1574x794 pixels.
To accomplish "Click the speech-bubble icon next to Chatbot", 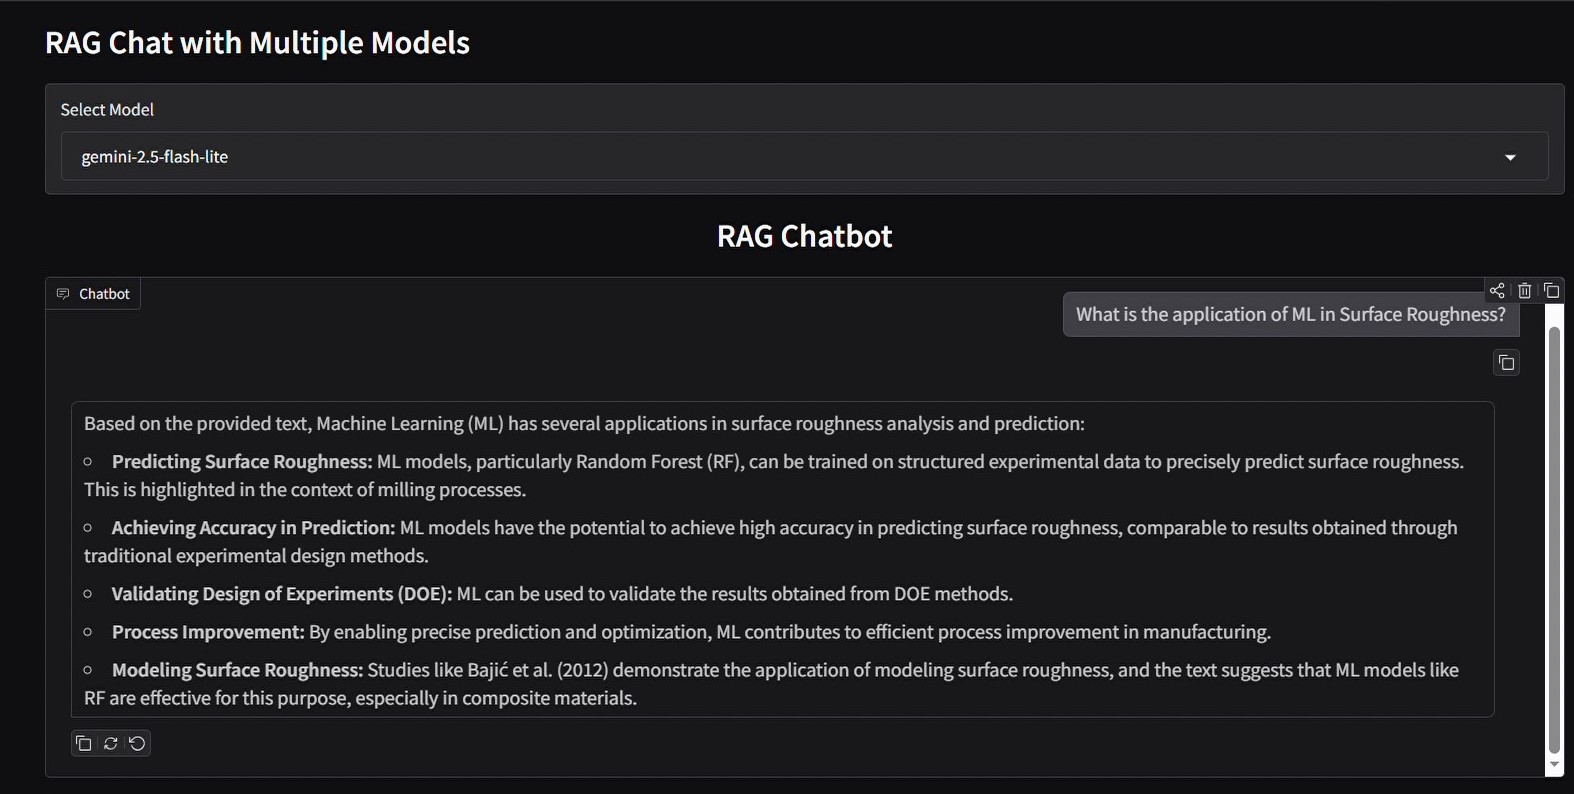I will click(x=63, y=293).
